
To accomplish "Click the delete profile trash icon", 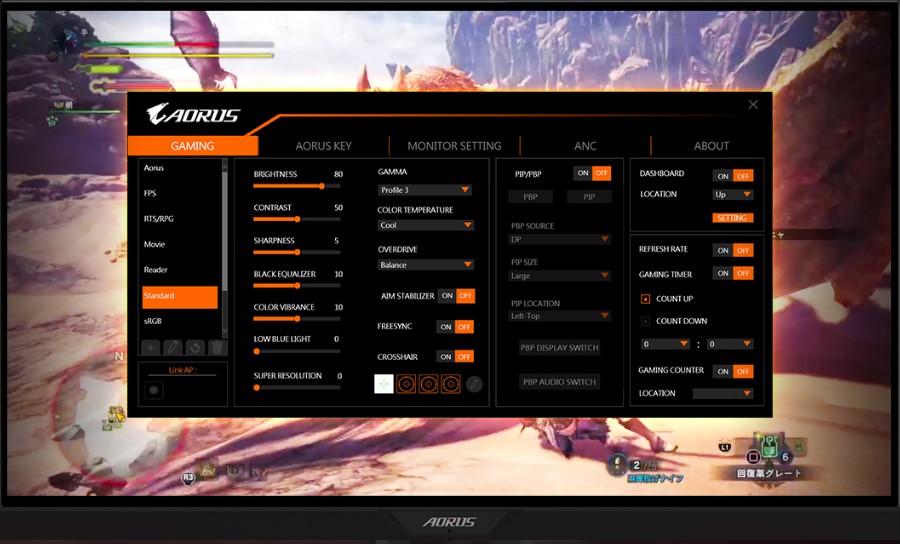I will point(217,347).
